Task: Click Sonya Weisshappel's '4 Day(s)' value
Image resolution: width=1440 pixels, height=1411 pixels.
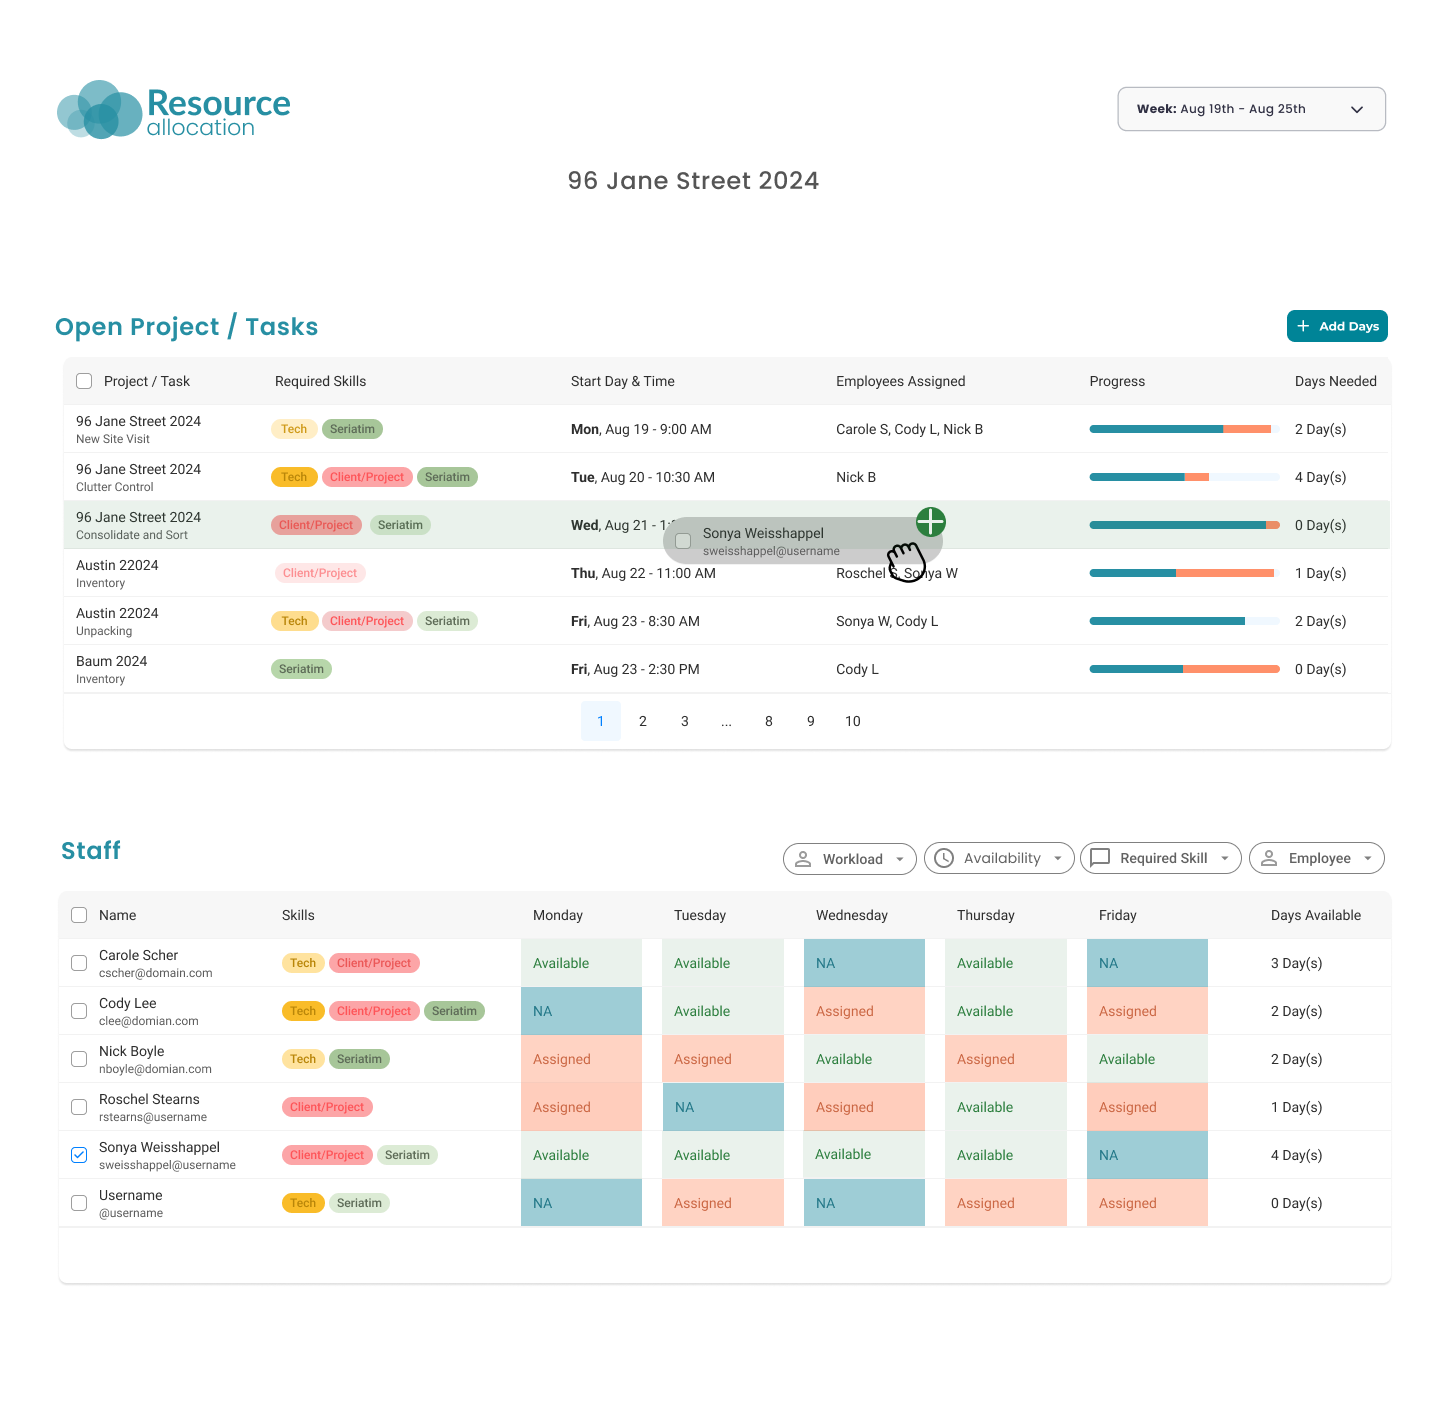Action: click(x=1296, y=1155)
